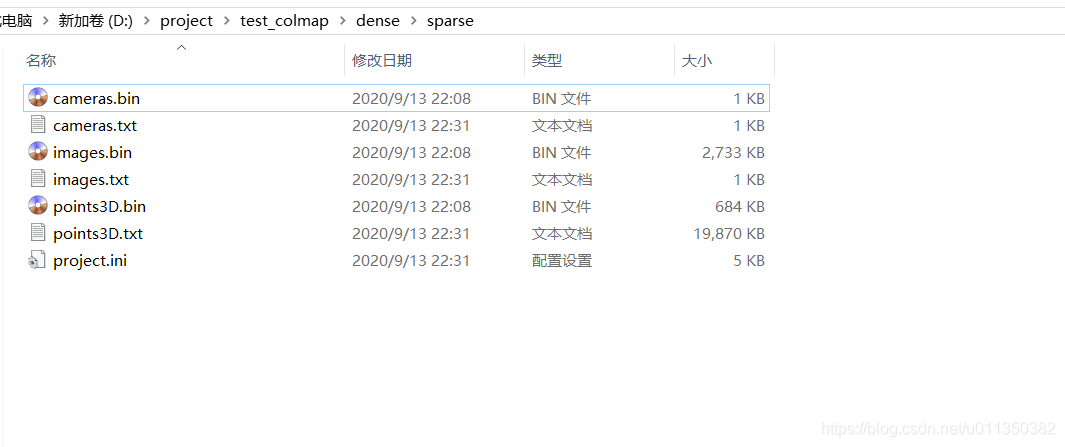This screenshot has width=1065, height=447.
Task: Click the points3D.txt file name
Action: [98, 234]
